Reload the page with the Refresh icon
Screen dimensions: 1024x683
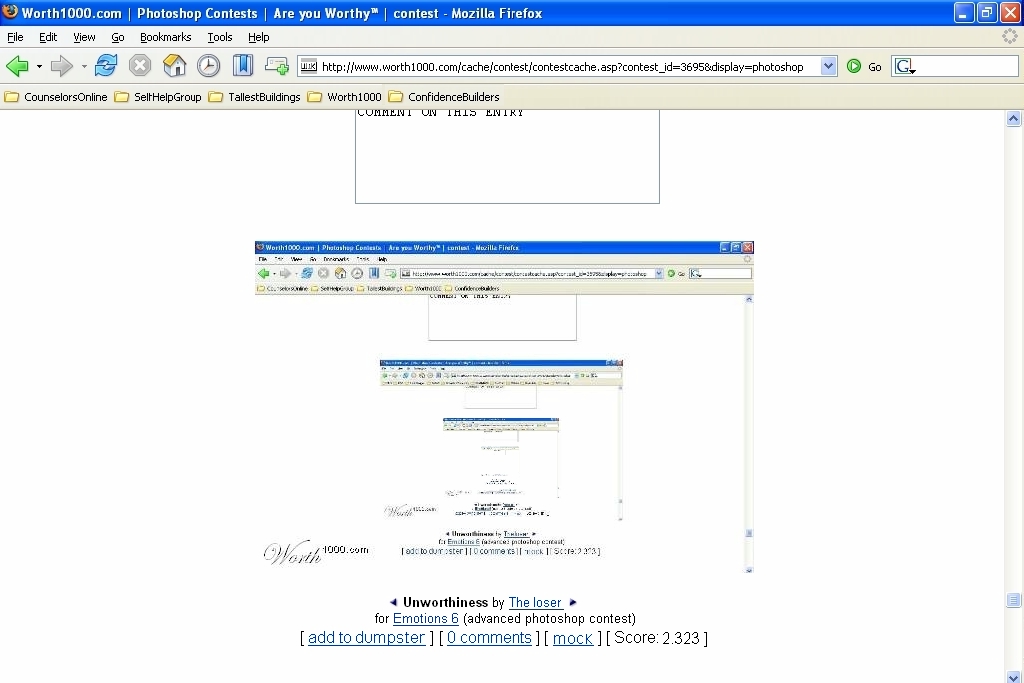pyautogui.click(x=106, y=65)
